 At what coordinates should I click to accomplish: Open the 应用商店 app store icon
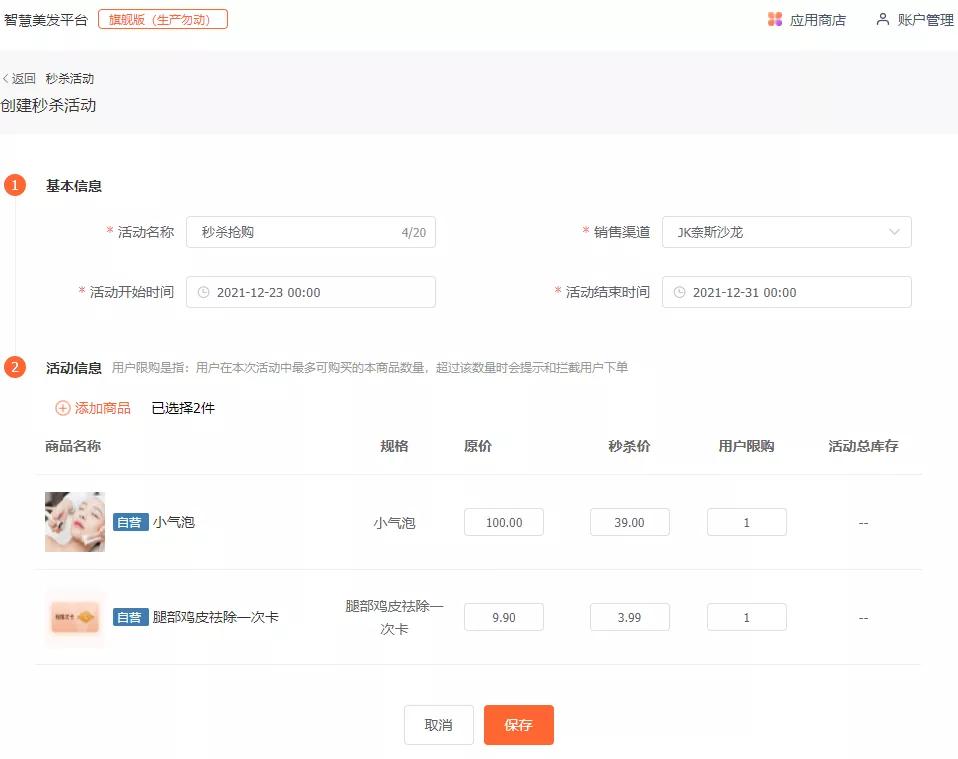(x=775, y=19)
